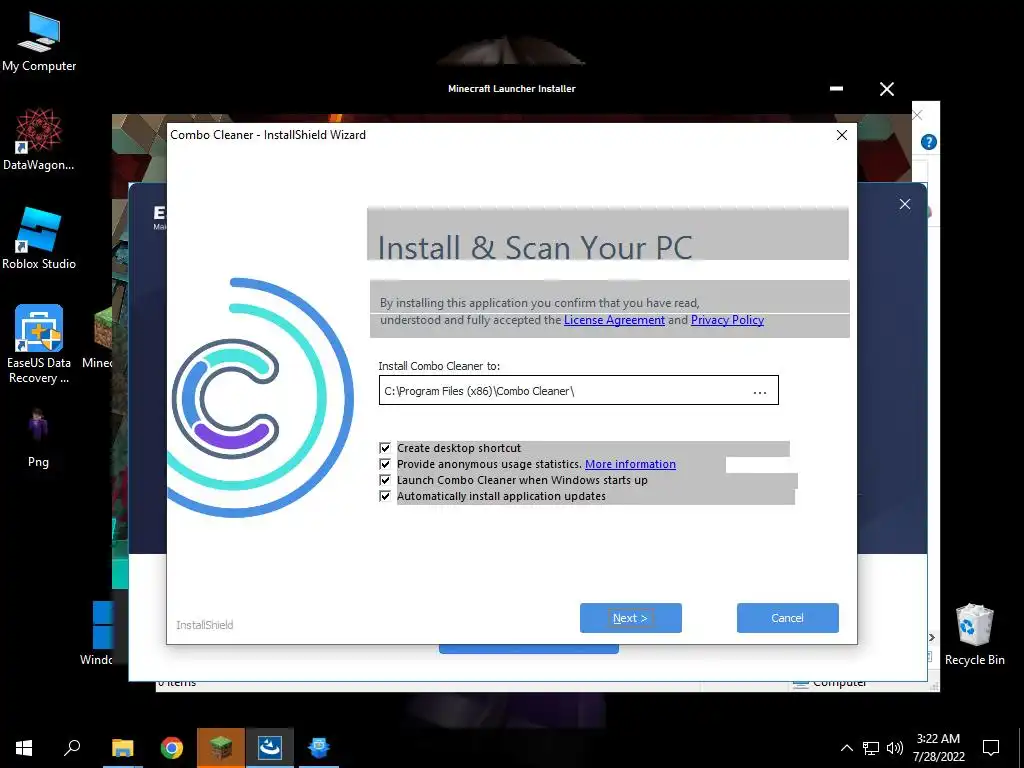
Task: Open the Windows Start menu
Action: click(x=24, y=748)
